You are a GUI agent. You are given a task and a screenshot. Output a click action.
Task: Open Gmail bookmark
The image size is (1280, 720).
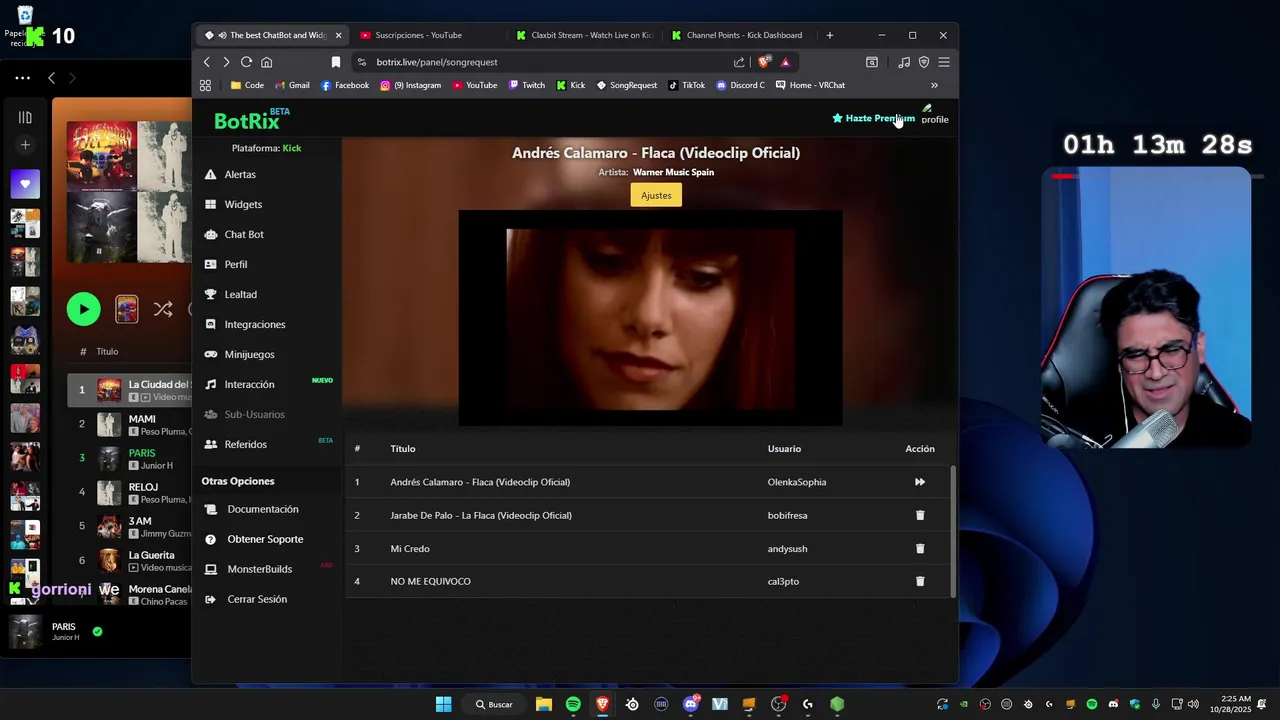point(291,85)
